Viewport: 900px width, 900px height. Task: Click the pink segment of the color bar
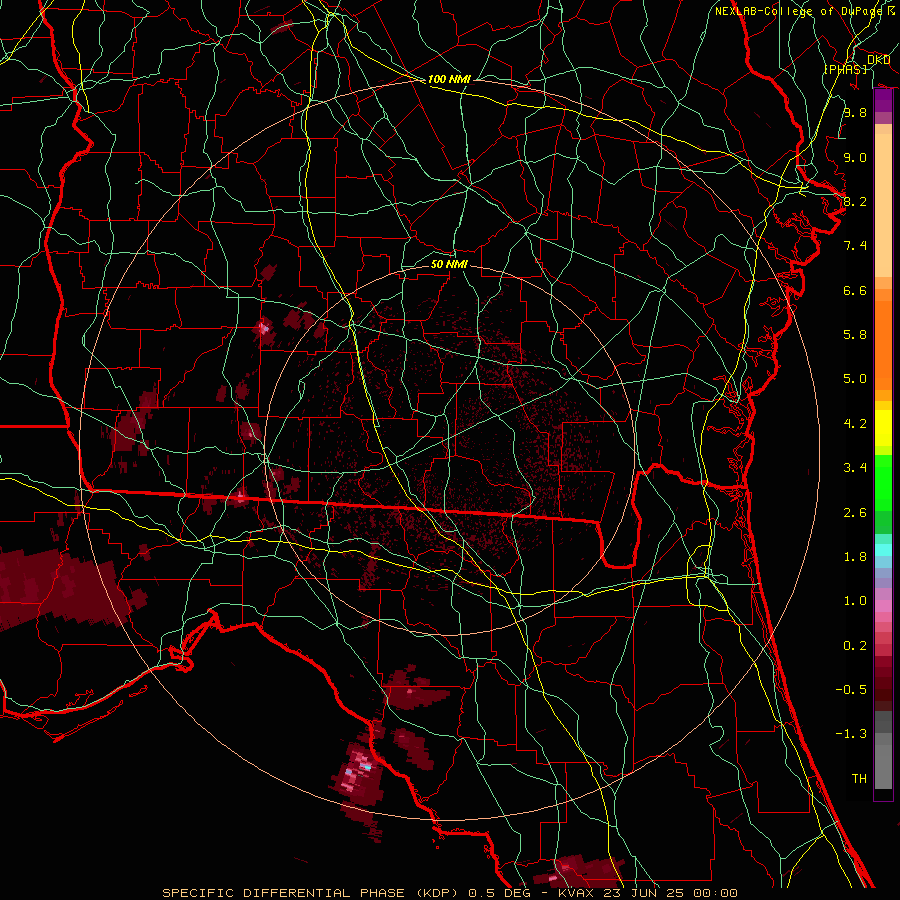(883, 606)
